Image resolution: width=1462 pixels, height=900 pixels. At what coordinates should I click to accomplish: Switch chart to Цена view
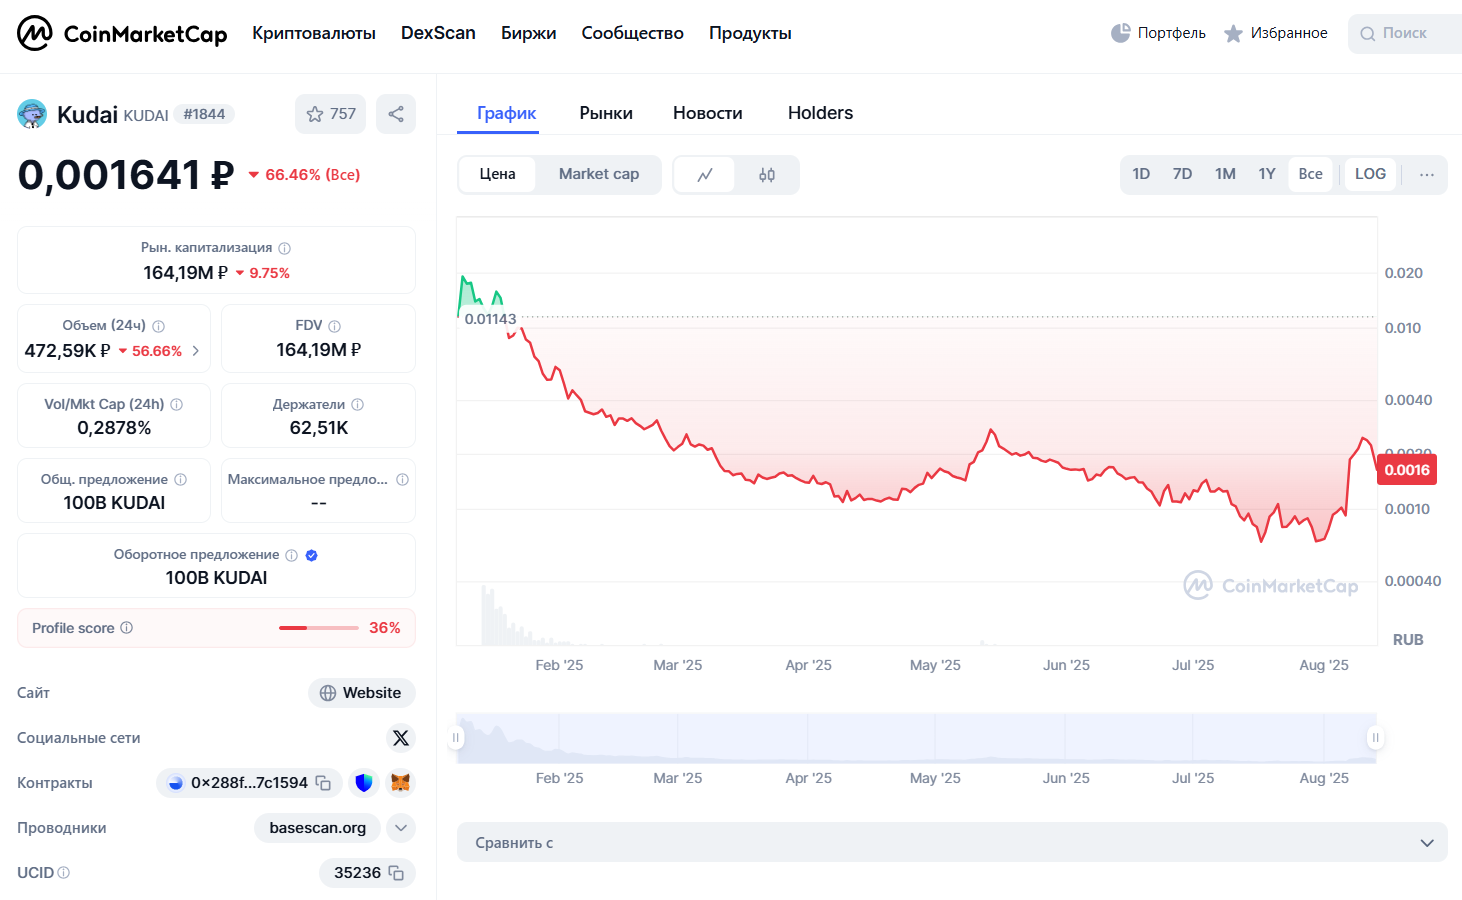pyautogui.click(x=497, y=174)
